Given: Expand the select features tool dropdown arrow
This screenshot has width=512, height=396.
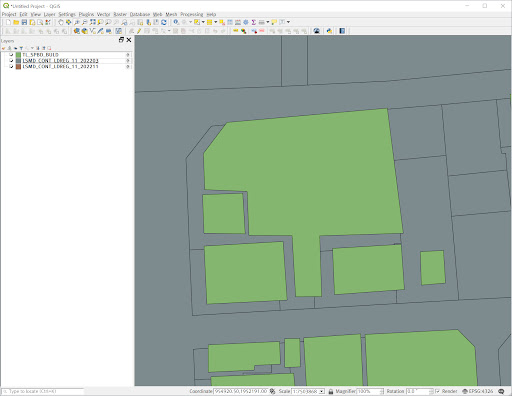Looking at the screenshot, I should point(203,22).
